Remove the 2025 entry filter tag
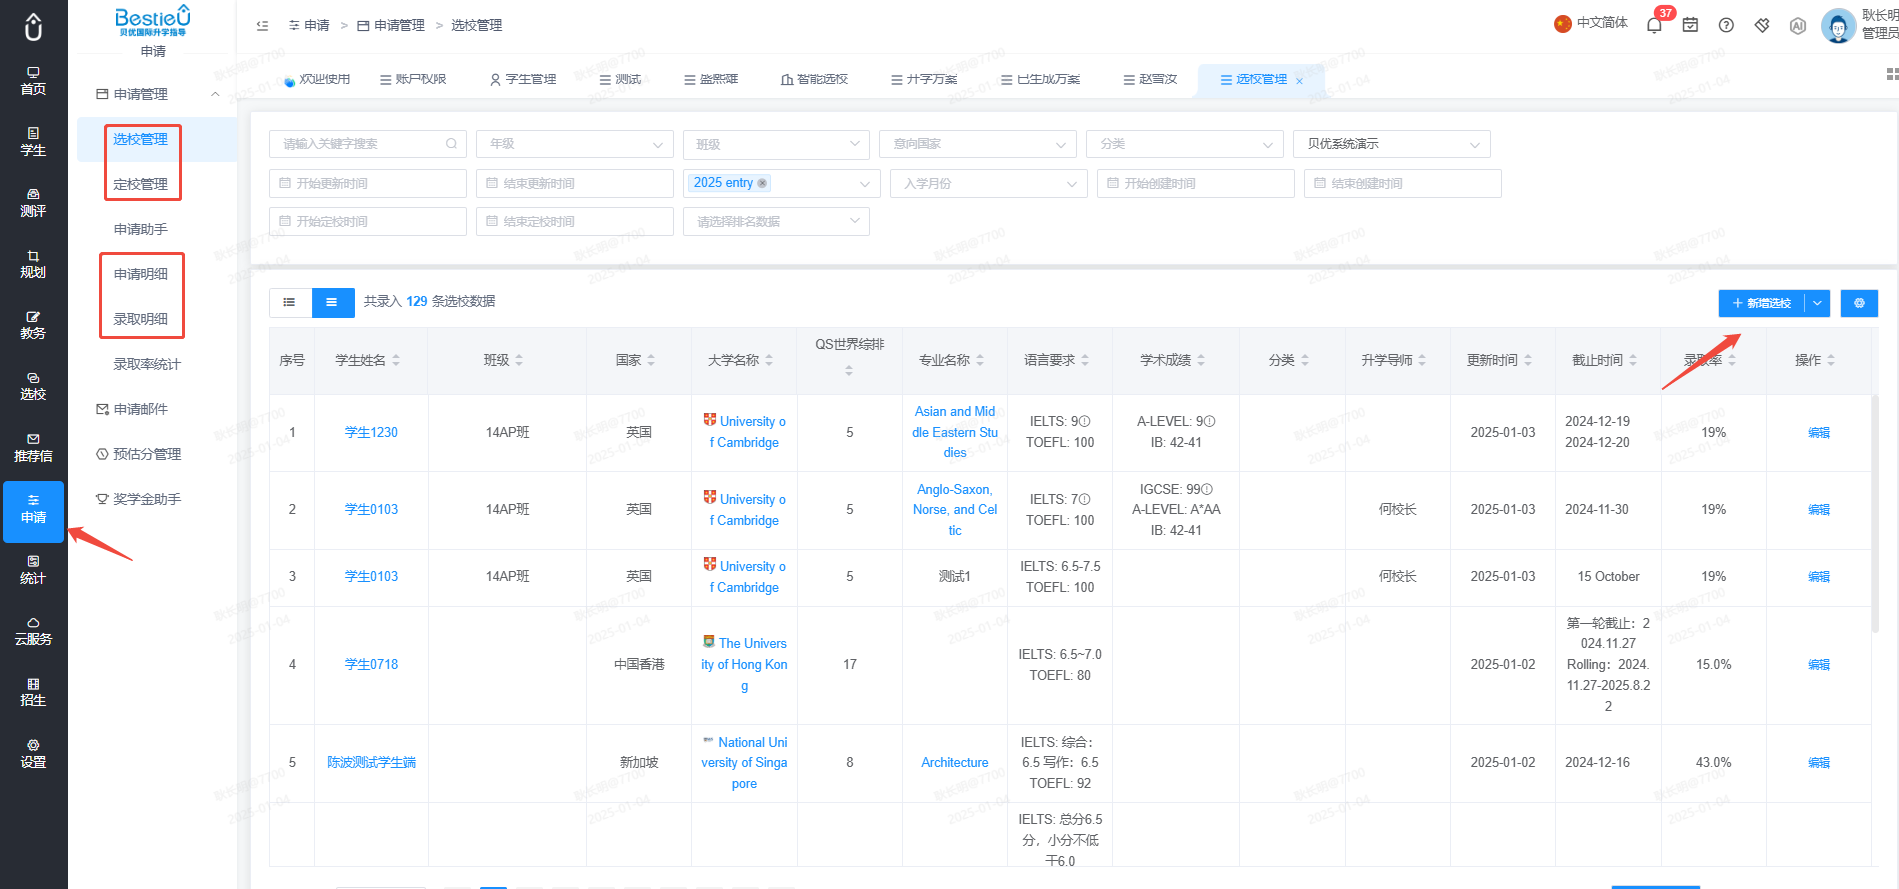This screenshot has height=889, width=1899. pos(763,183)
